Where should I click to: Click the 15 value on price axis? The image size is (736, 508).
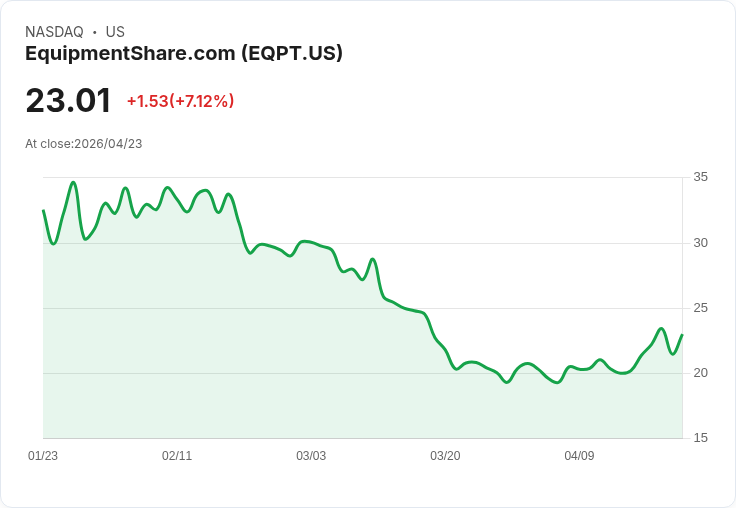pos(701,438)
